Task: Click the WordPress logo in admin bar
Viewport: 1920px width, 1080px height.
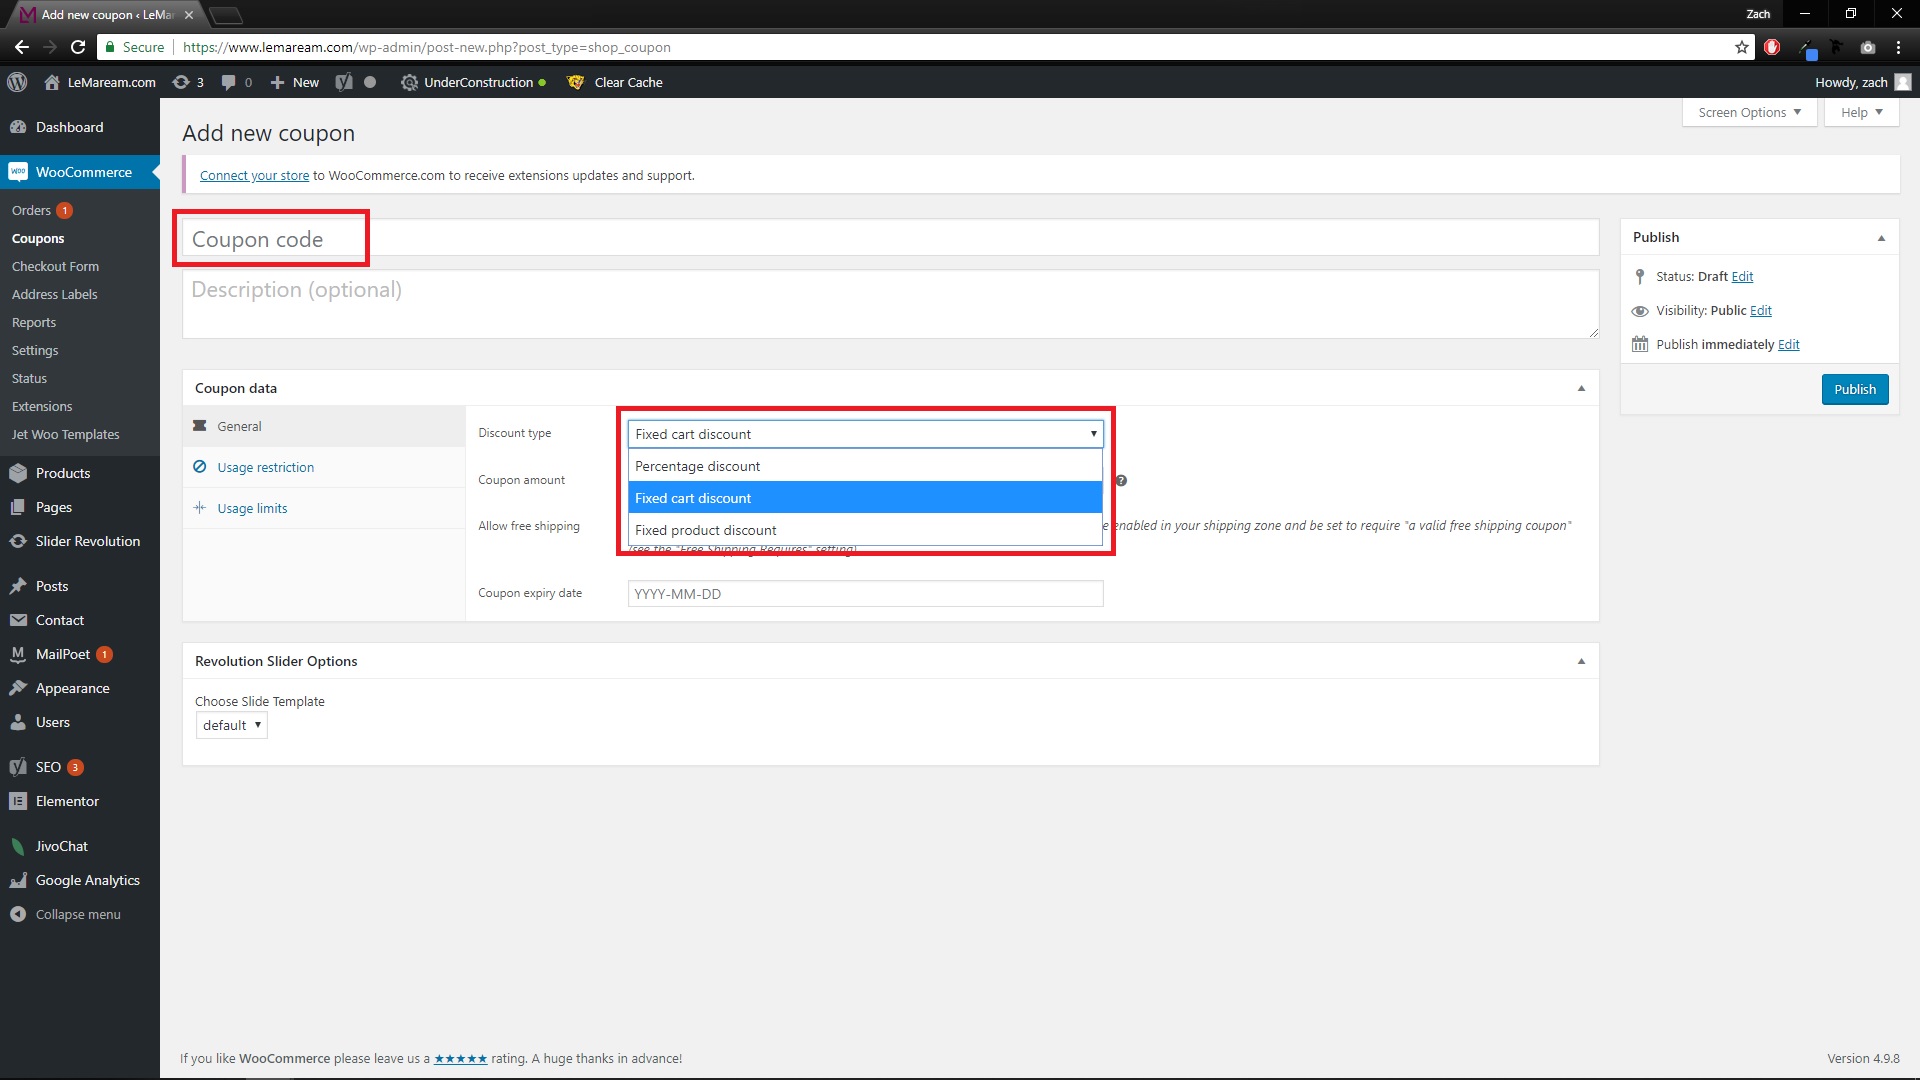Action: click(17, 82)
